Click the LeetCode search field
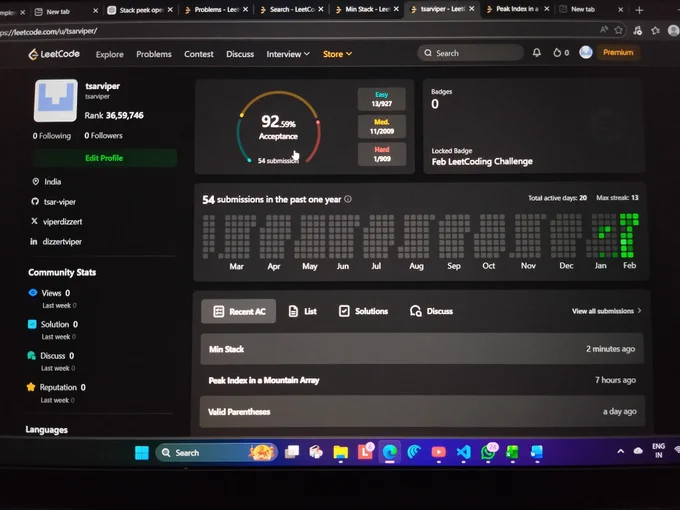Image resolution: width=680 pixels, height=510 pixels. coord(471,53)
